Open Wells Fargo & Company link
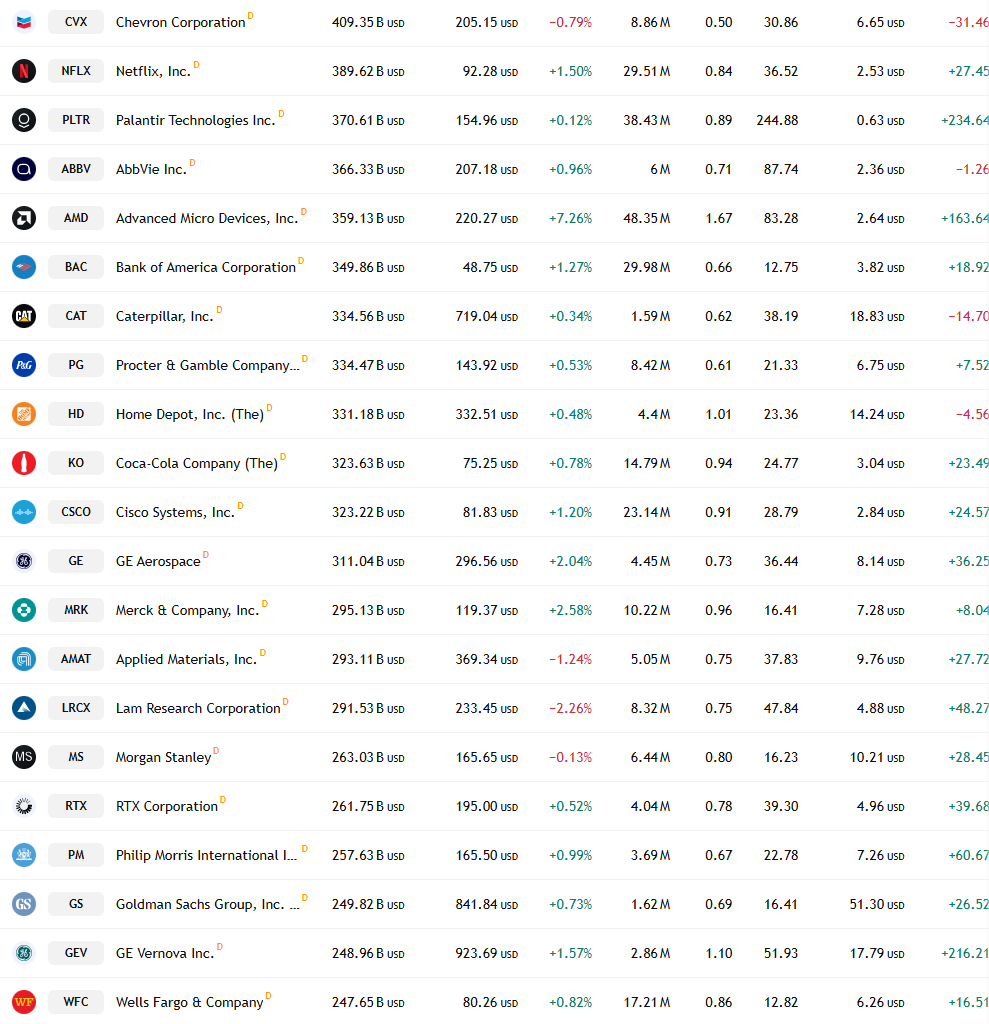Image resolution: width=989 pixels, height=1024 pixels. pos(189,1002)
